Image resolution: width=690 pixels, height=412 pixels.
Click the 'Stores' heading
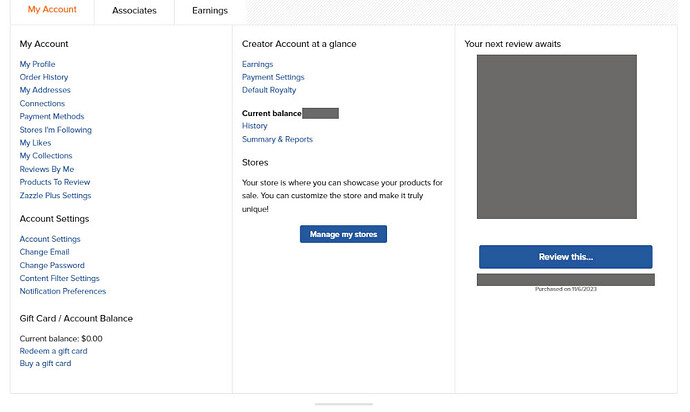[255, 162]
